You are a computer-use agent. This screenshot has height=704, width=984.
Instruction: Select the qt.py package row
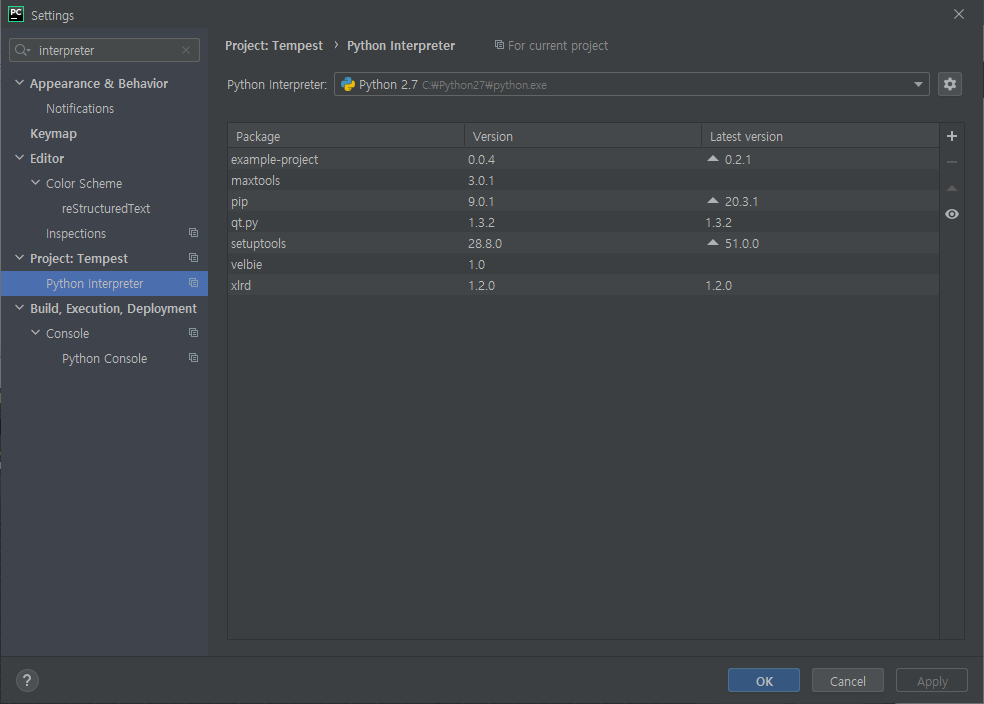583,222
